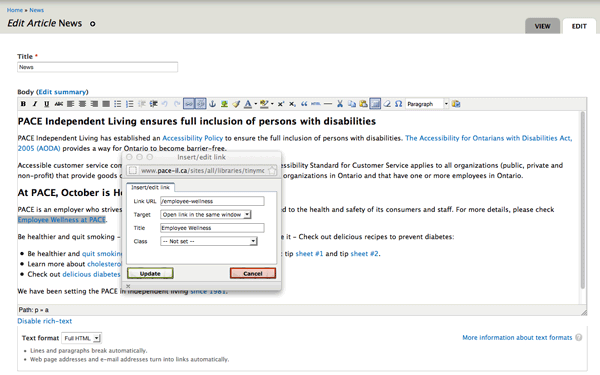Open the tip sheet #2 link
Screen dimensions: 600x375
[x=364, y=253]
